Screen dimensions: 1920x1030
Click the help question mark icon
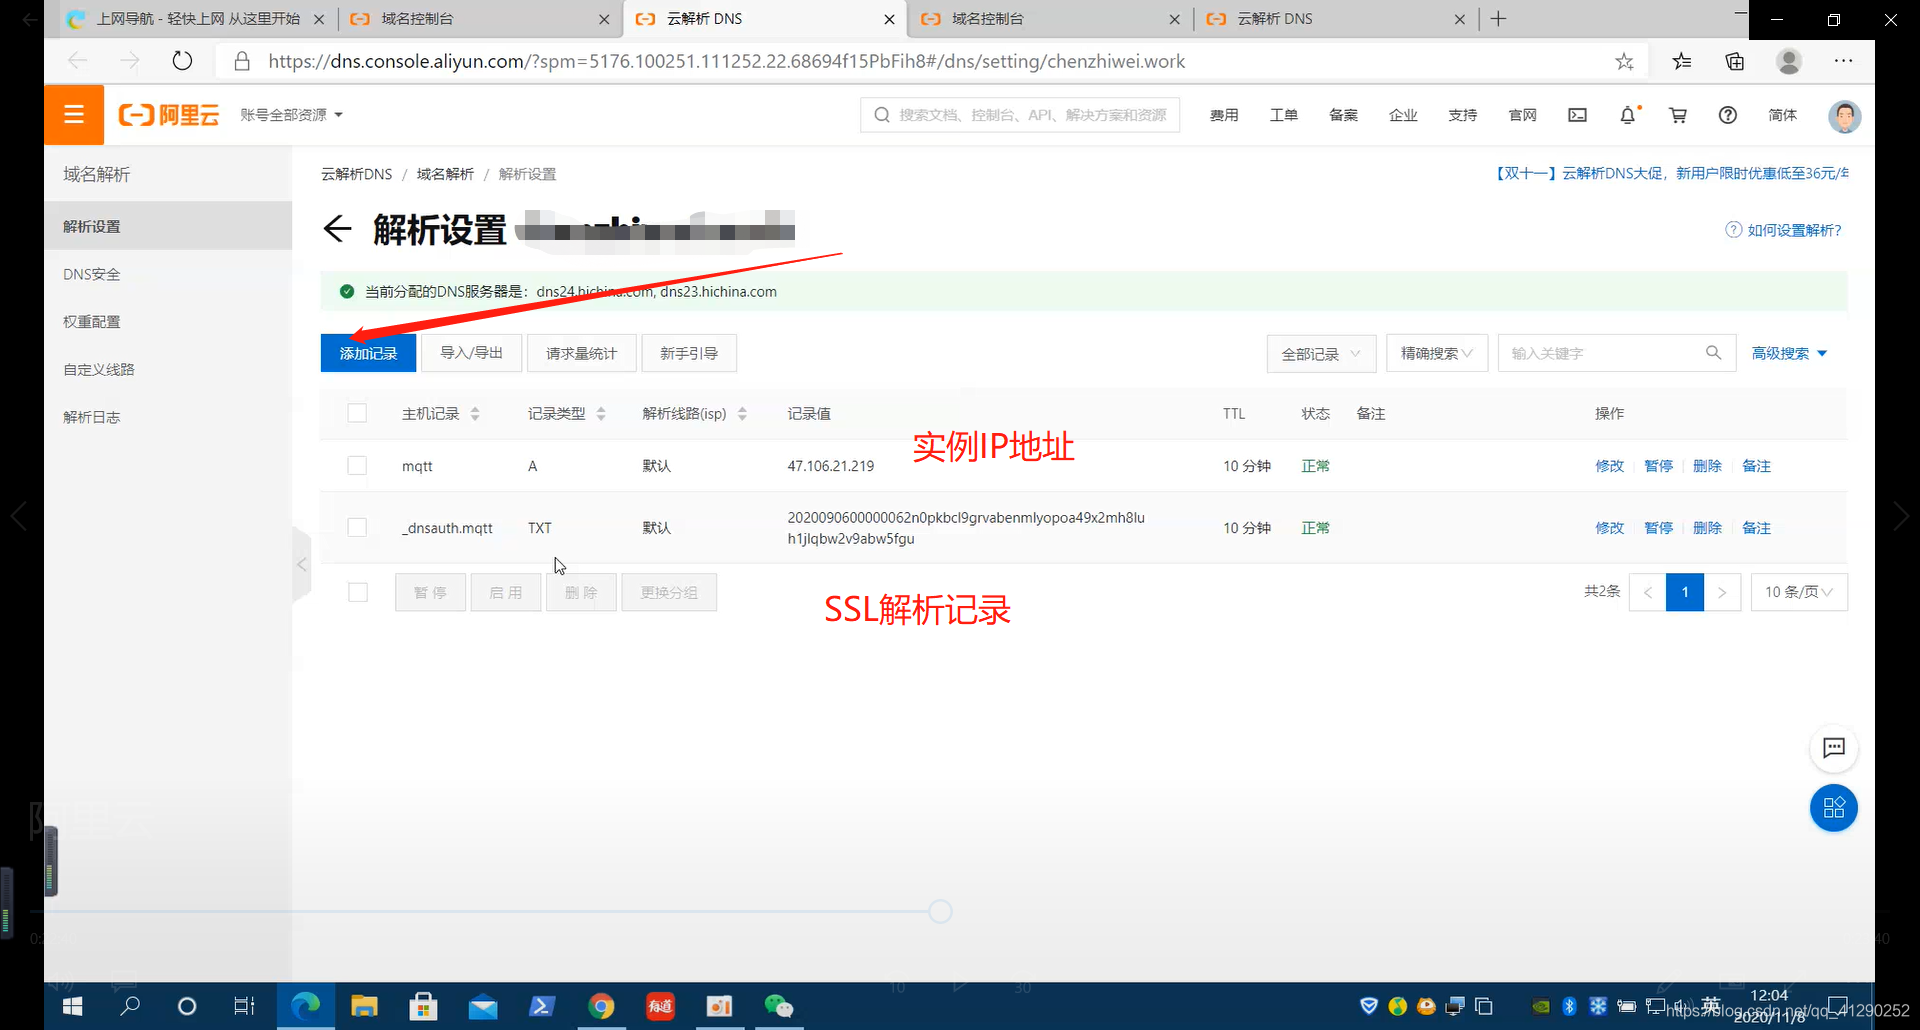1727,115
